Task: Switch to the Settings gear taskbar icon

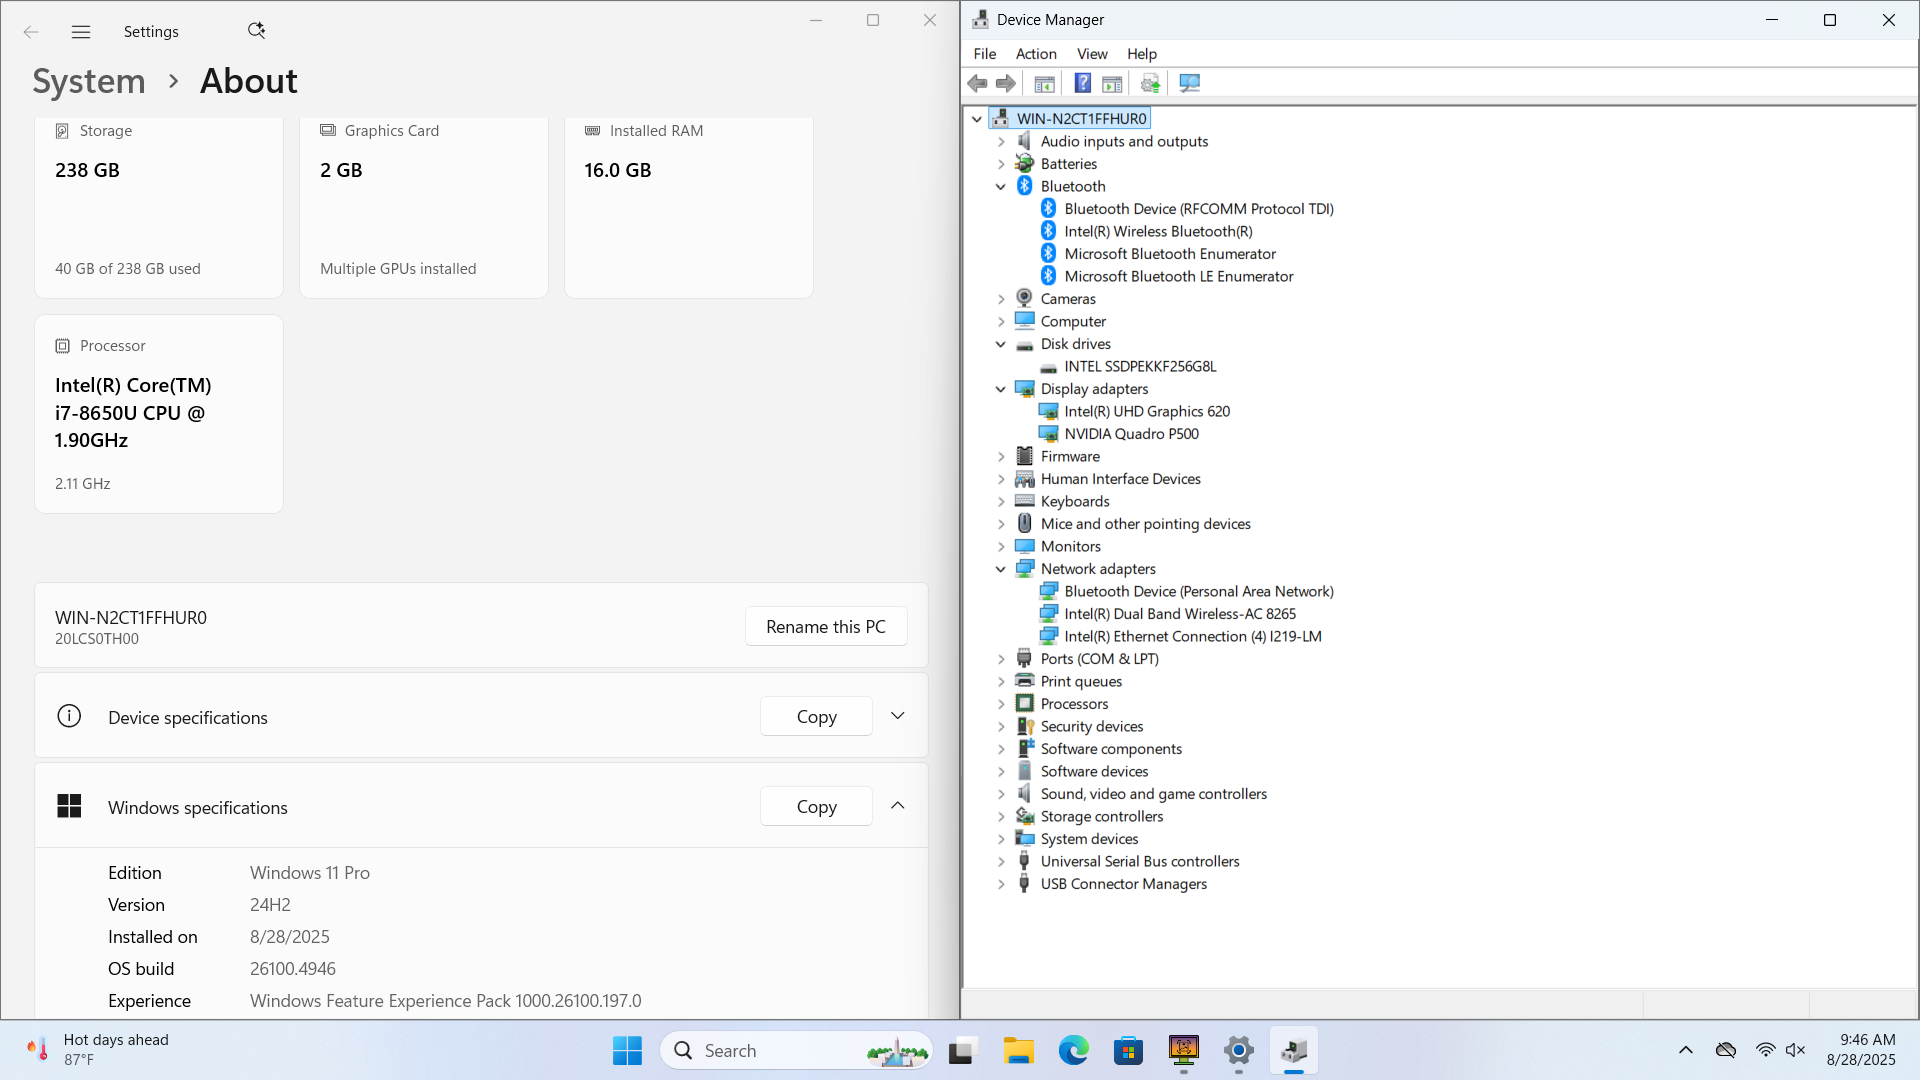Action: click(1238, 1050)
